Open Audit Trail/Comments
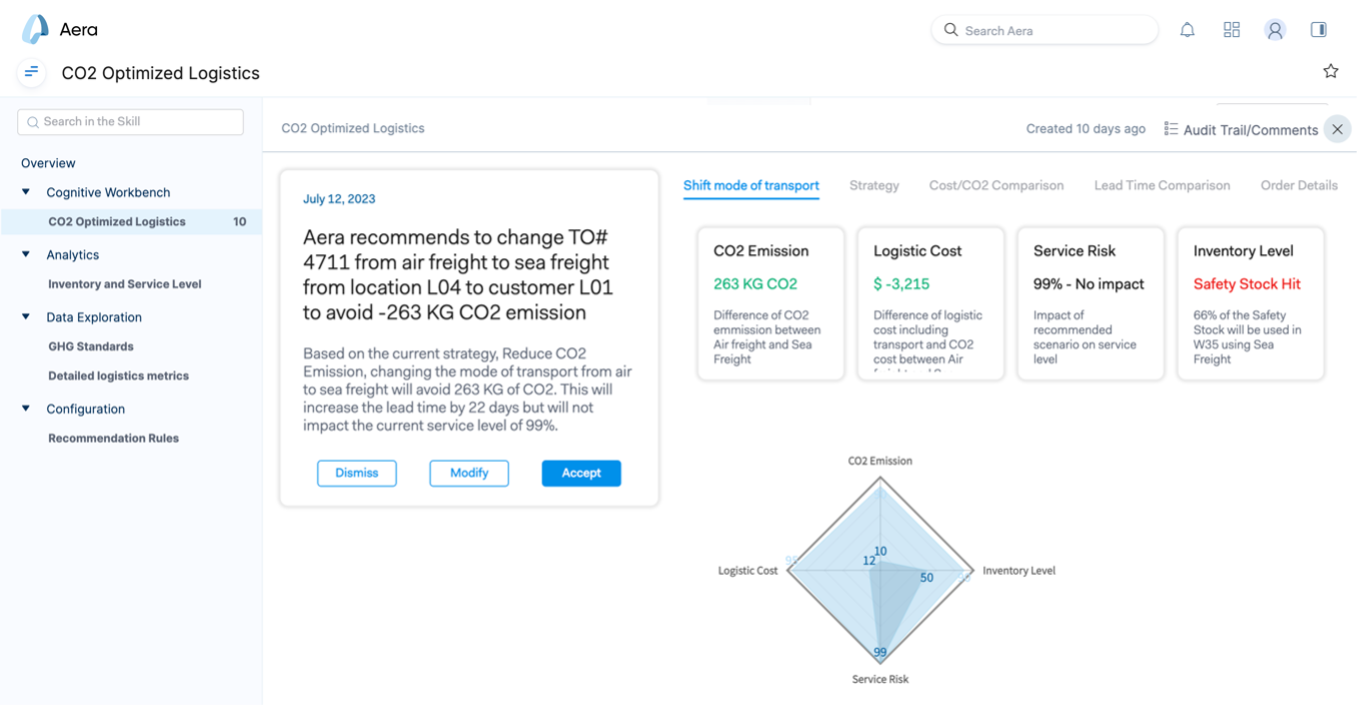Screen dimensions: 1359x708 (1241, 130)
